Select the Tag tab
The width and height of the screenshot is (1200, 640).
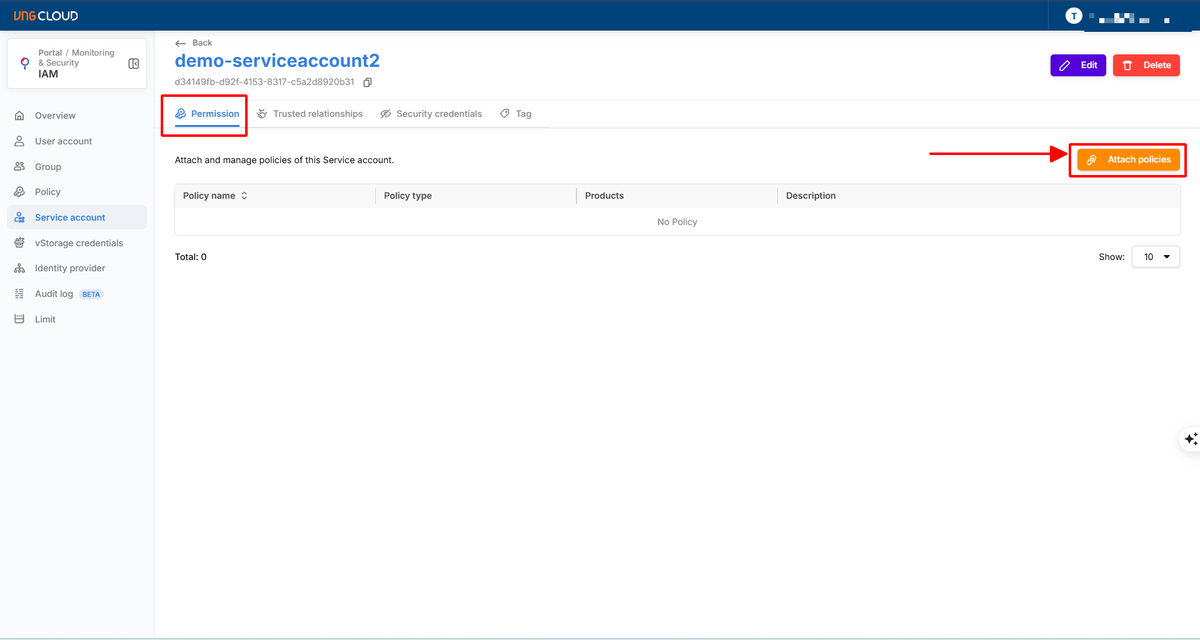516,114
